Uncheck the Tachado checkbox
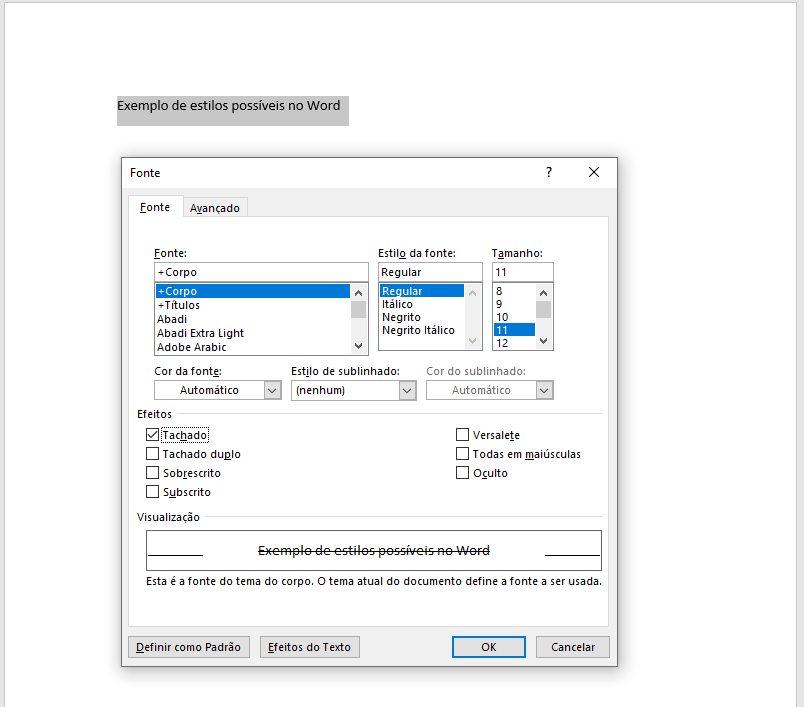 [x=152, y=435]
